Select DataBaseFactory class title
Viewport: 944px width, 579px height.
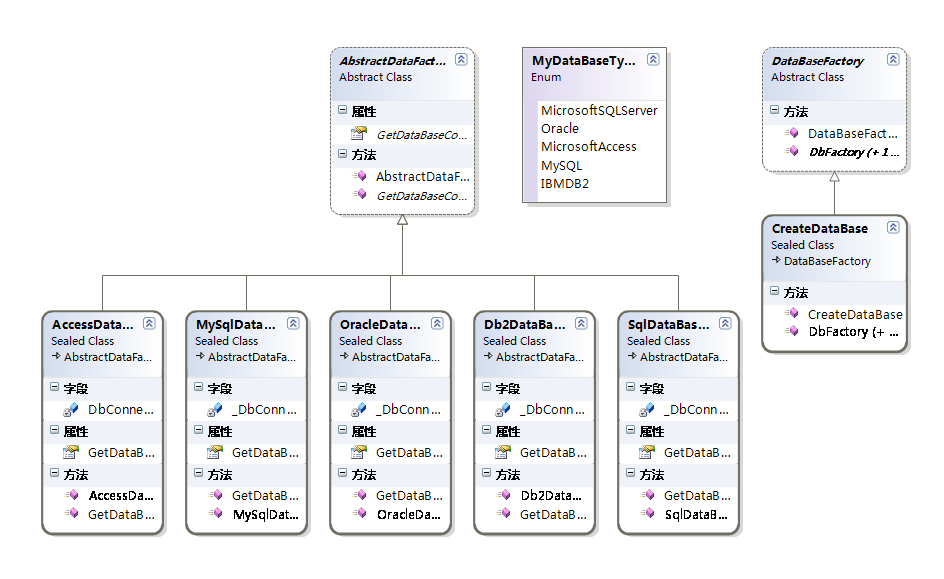(x=818, y=61)
